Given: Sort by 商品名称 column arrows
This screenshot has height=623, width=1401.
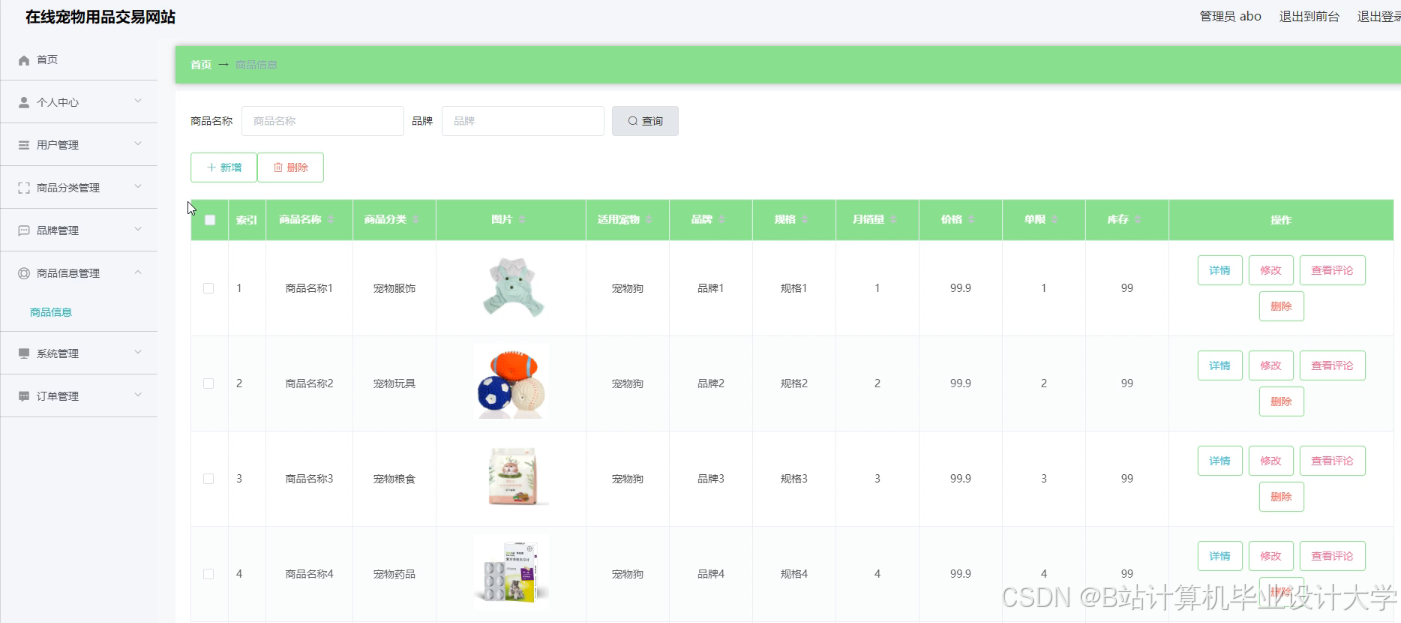Looking at the screenshot, I should pyautogui.click(x=332, y=220).
